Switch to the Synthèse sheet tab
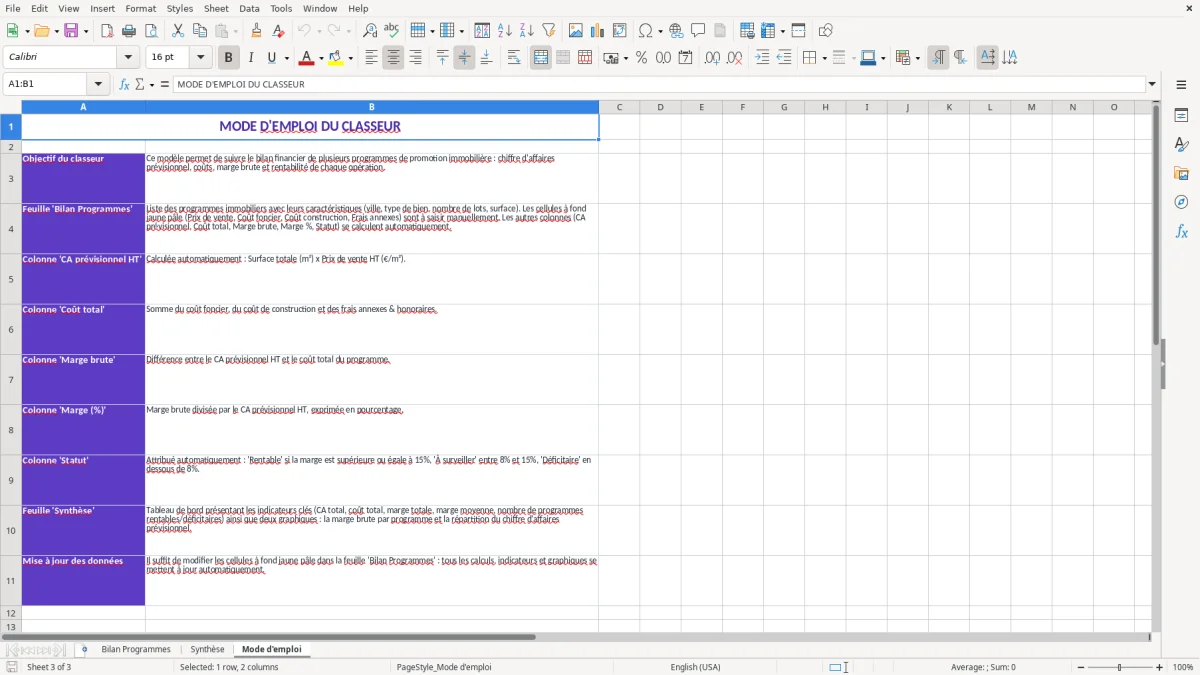Image resolution: width=1200 pixels, height=675 pixels. point(208,650)
